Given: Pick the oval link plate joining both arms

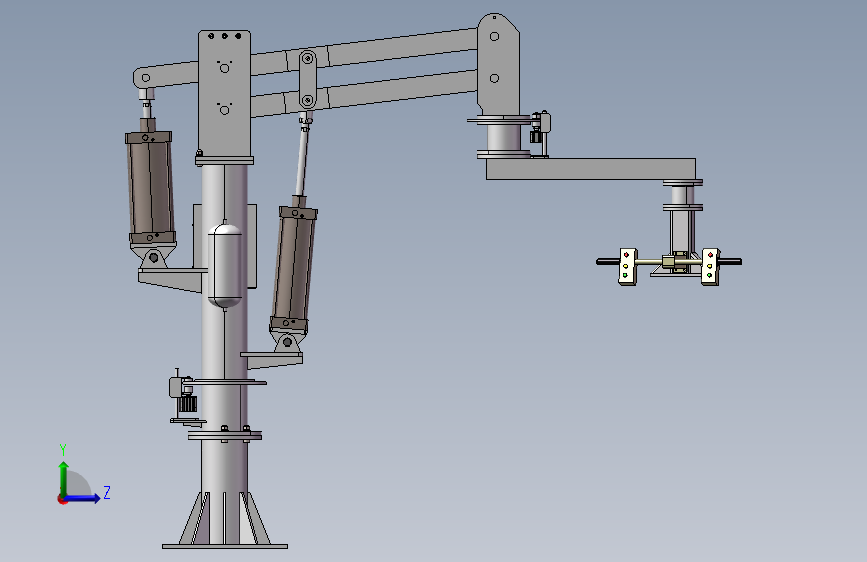Looking at the screenshot, I should pyautogui.click(x=307, y=80).
